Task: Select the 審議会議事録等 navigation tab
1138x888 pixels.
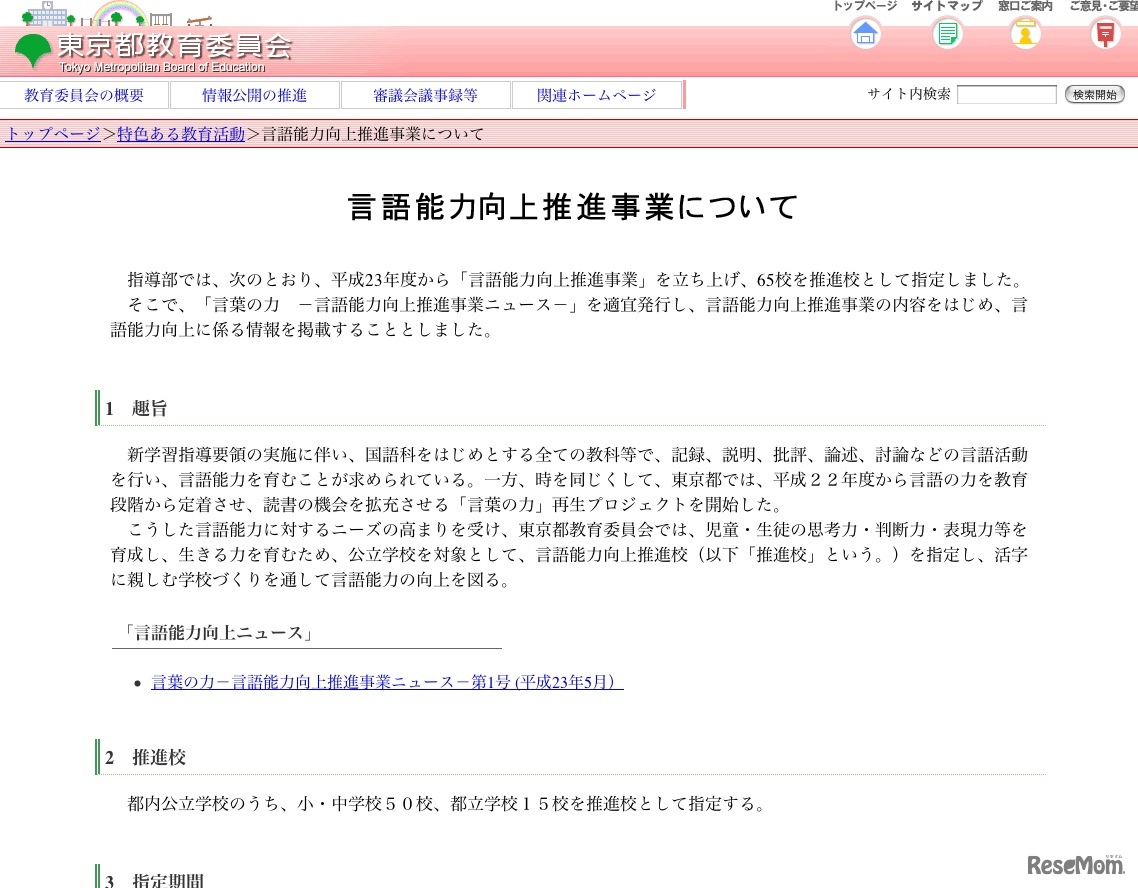Action: (427, 94)
